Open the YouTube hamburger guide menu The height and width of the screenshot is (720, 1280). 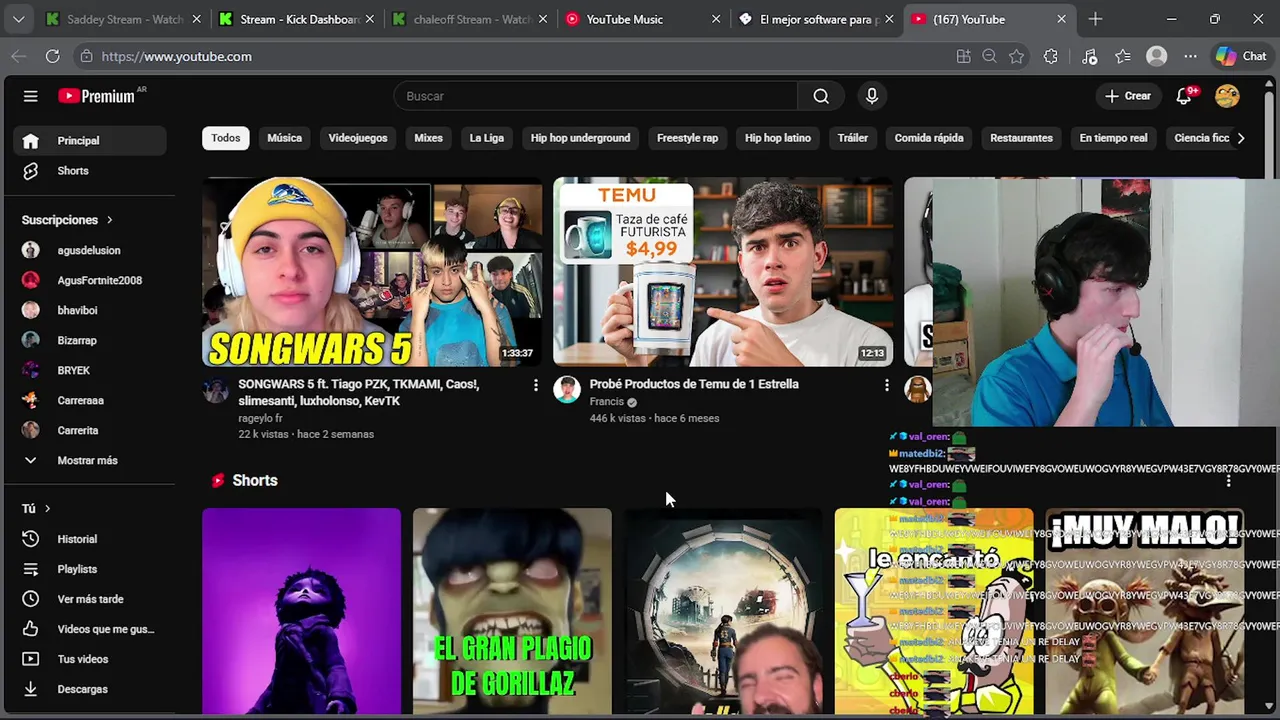pyautogui.click(x=31, y=96)
